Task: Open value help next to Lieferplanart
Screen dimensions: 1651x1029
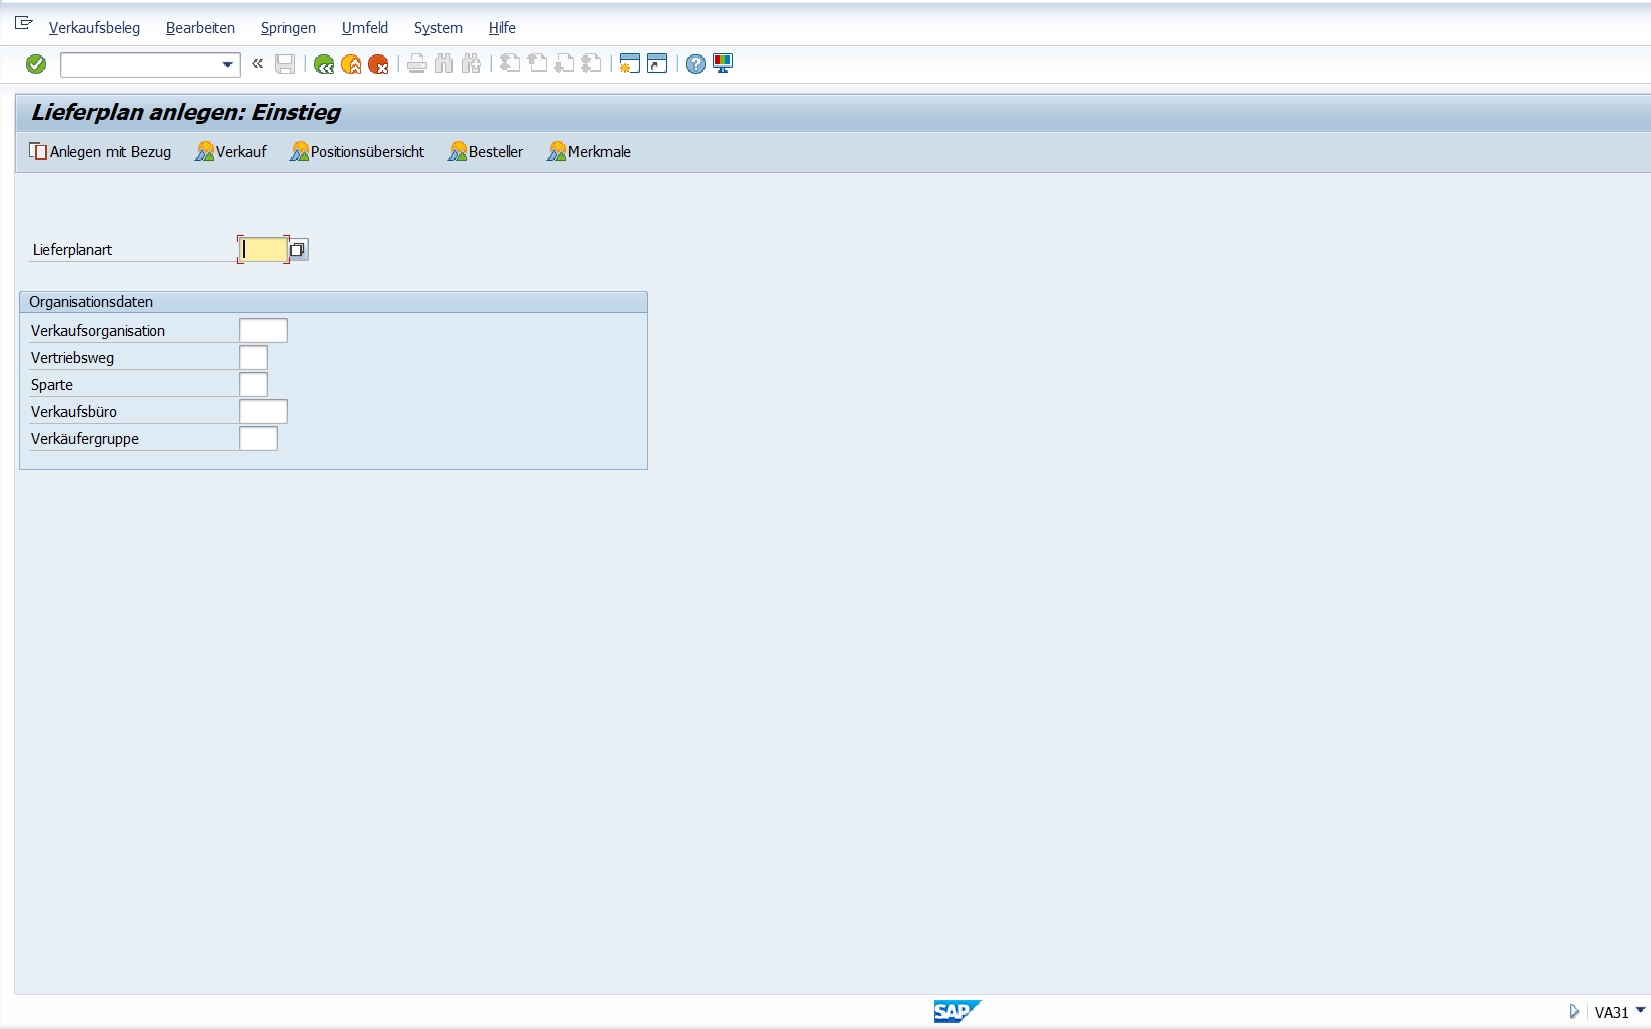Action: coord(298,250)
